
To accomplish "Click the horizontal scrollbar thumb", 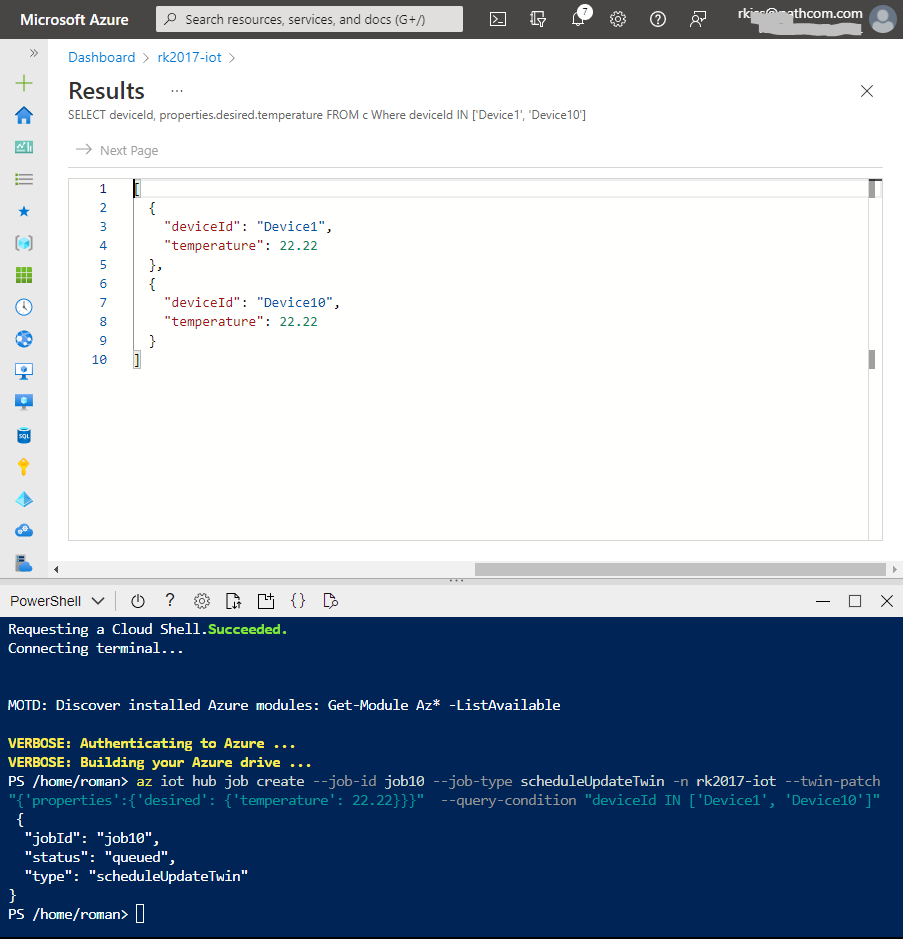I will pyautogui.click(x=680, y=569).
